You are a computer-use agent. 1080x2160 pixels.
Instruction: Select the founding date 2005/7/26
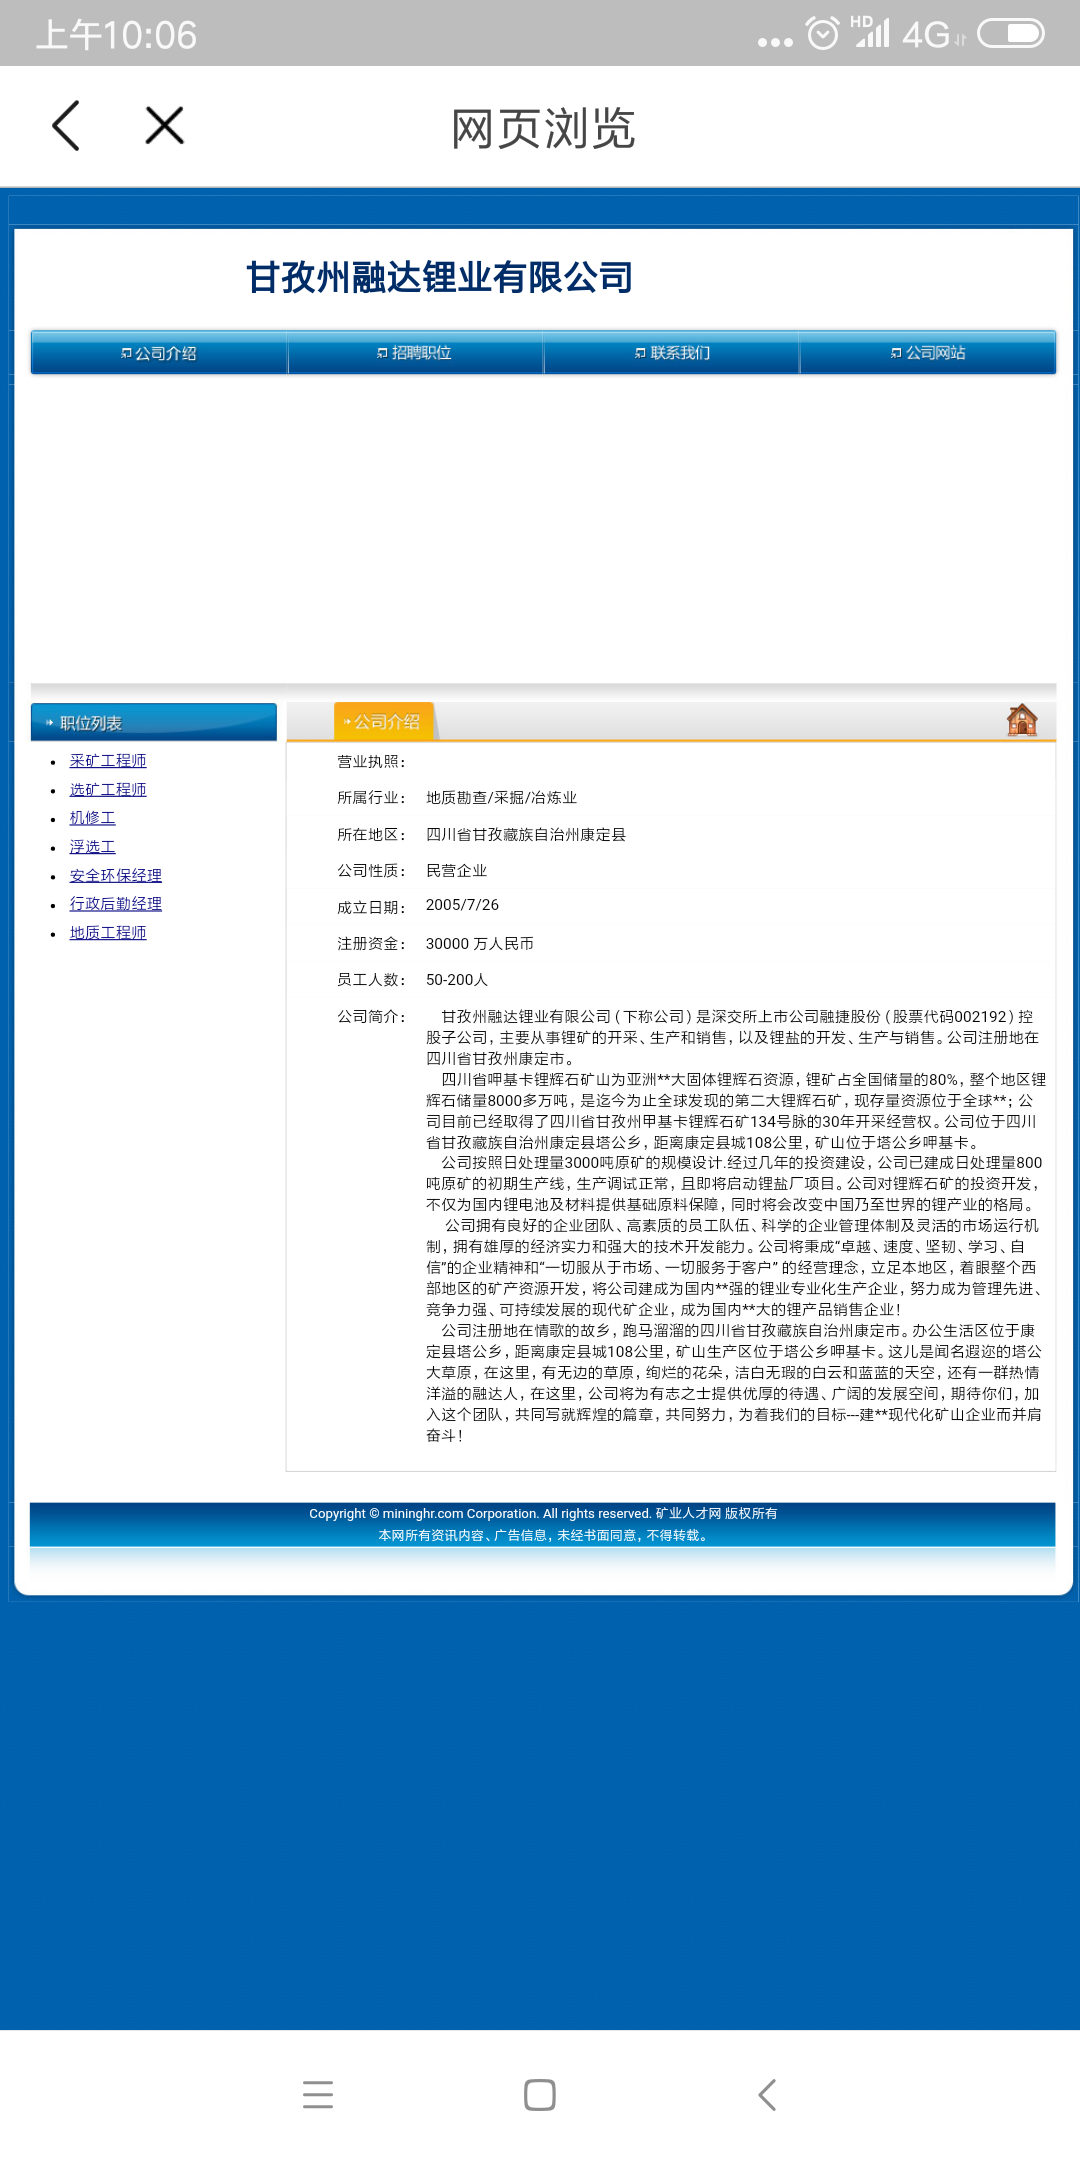tap(462, 905)
